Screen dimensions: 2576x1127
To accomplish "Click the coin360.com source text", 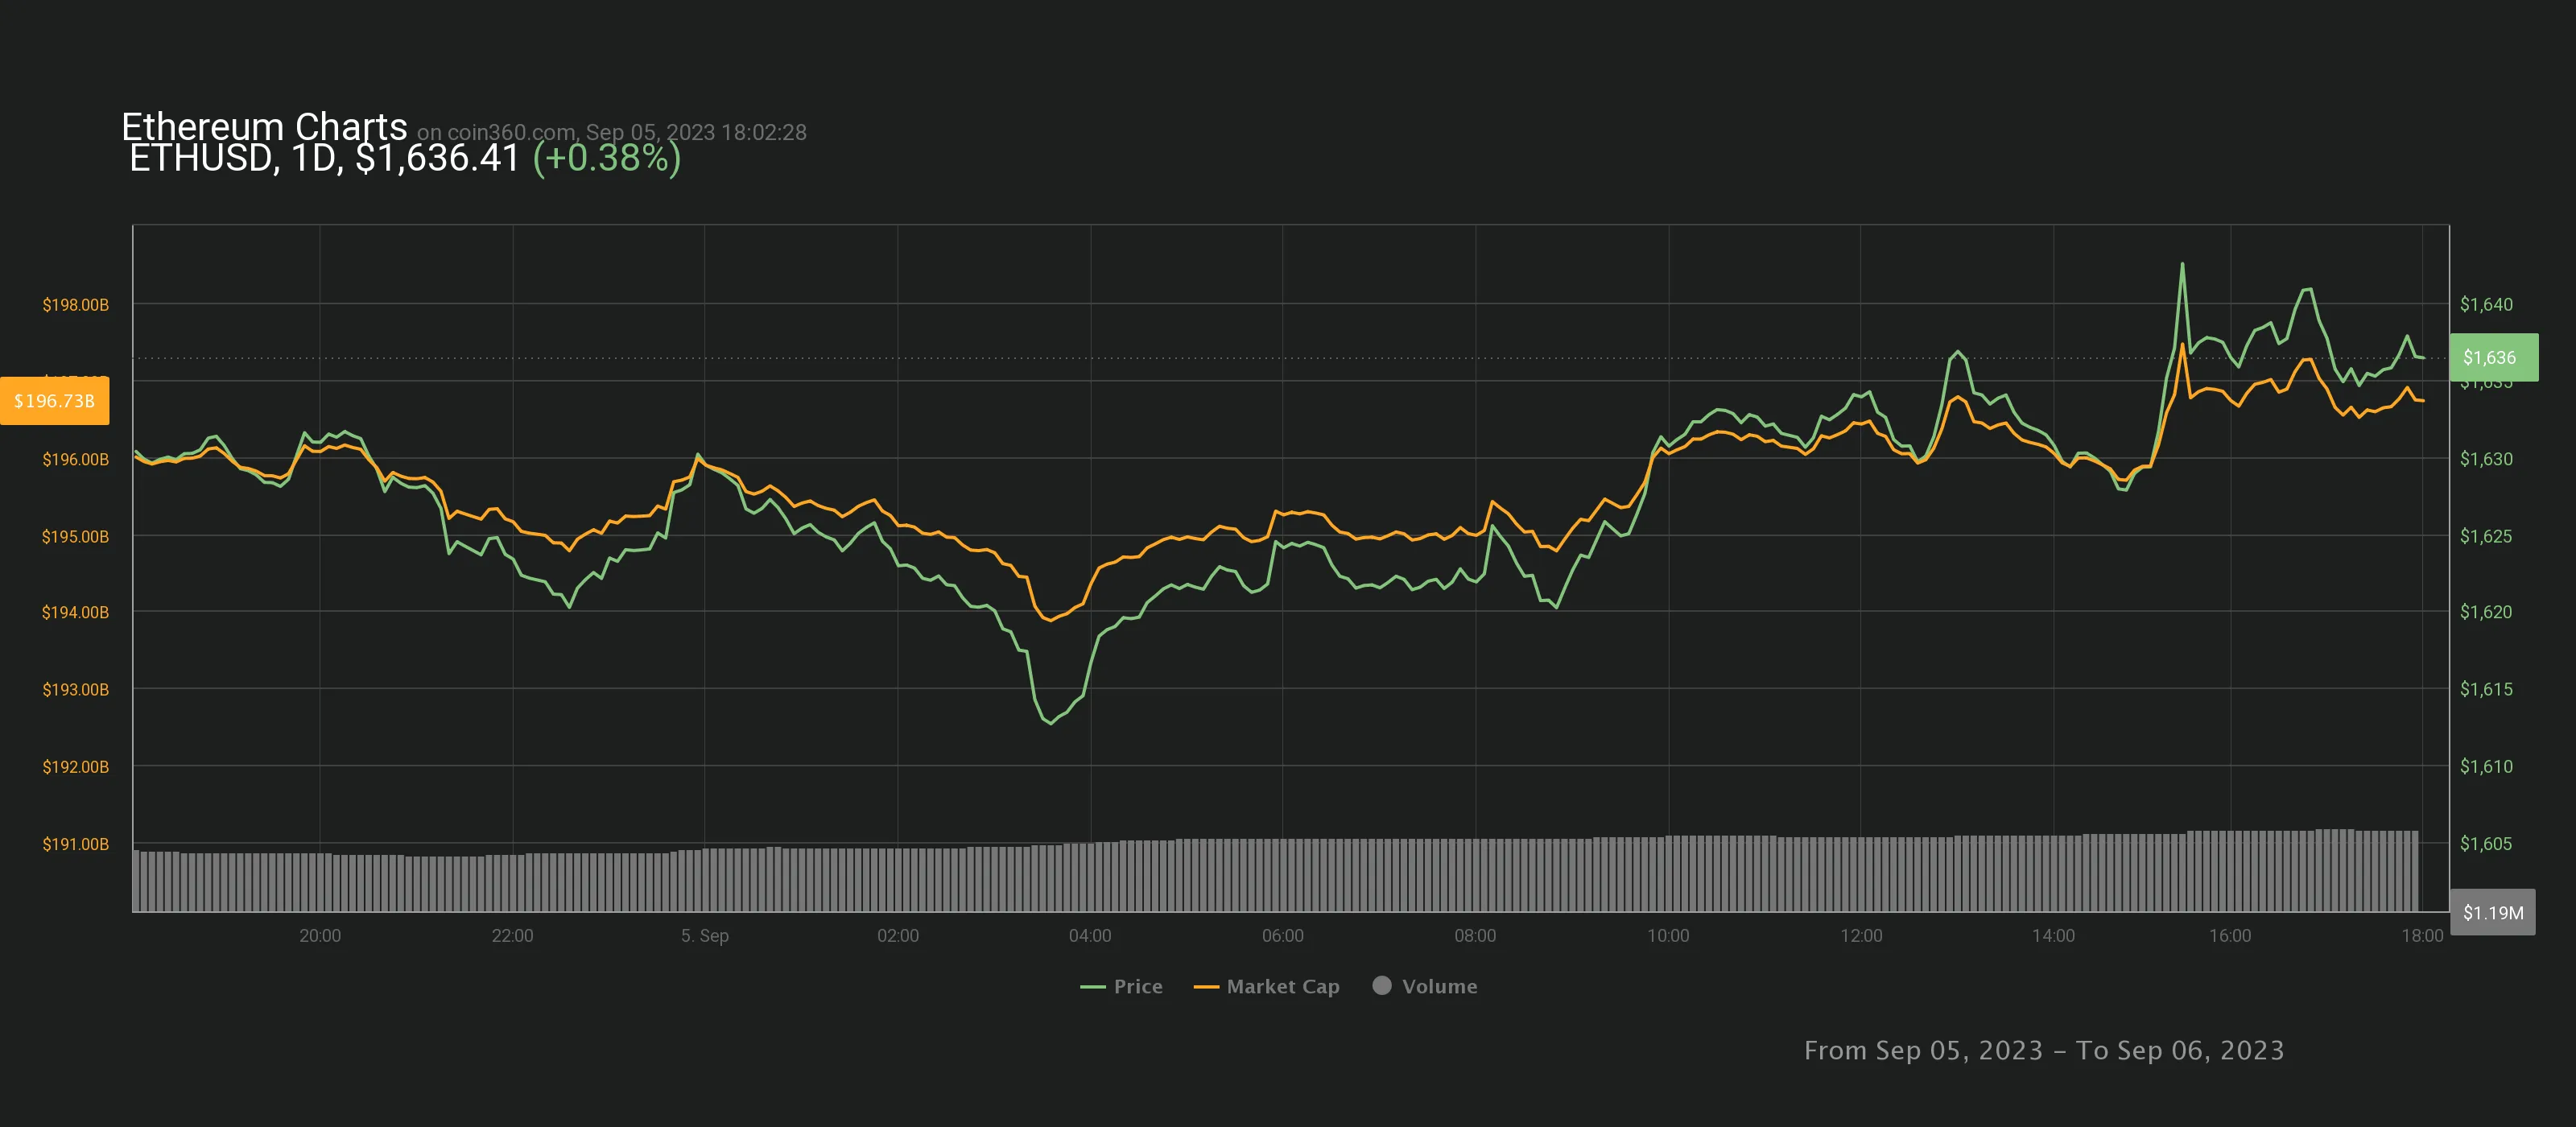I will click(510, 132).
